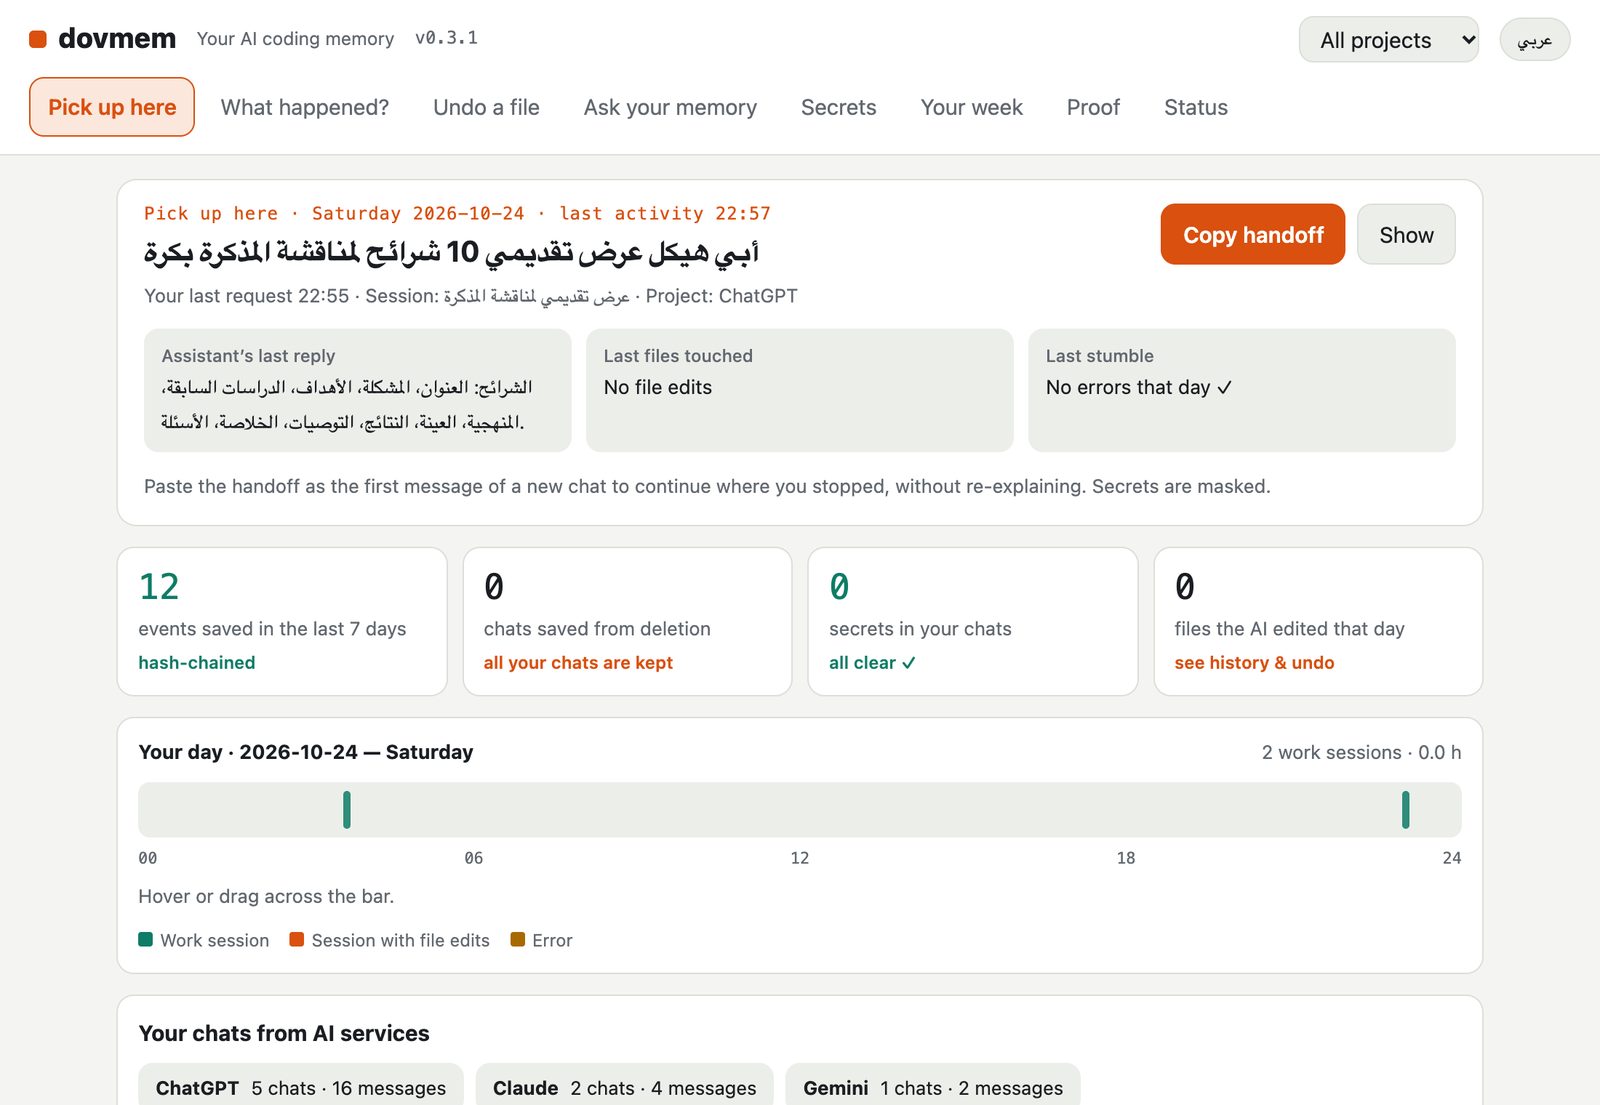Click the hash-chained link
This screenshot has width=1600, height=1105.
[197, 663]
